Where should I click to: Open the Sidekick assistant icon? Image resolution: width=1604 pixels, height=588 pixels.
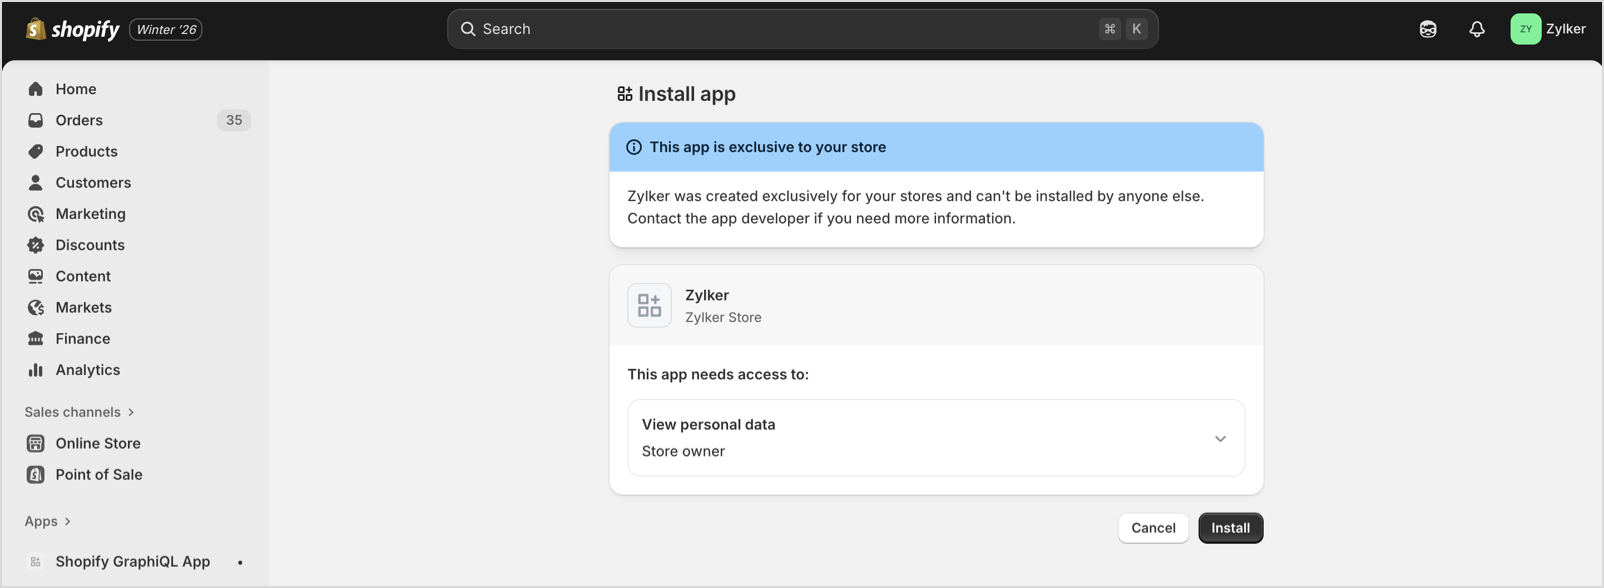(x=1427, y=30)
